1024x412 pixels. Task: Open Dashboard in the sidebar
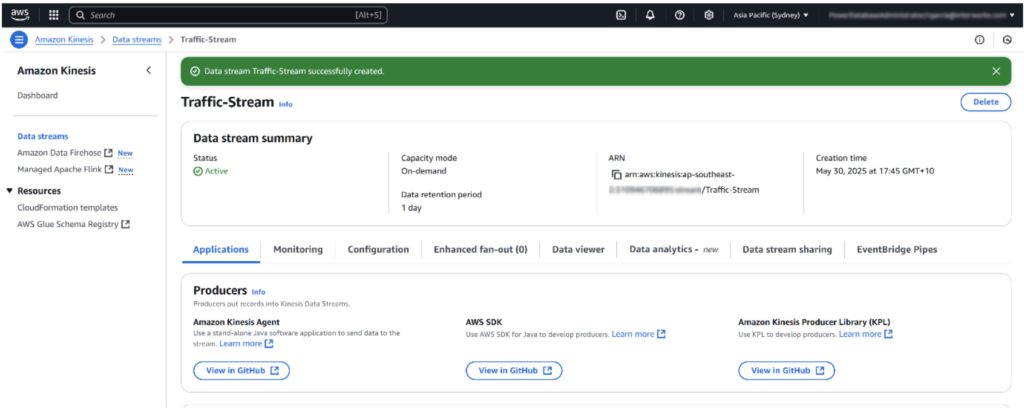(37, 95)
